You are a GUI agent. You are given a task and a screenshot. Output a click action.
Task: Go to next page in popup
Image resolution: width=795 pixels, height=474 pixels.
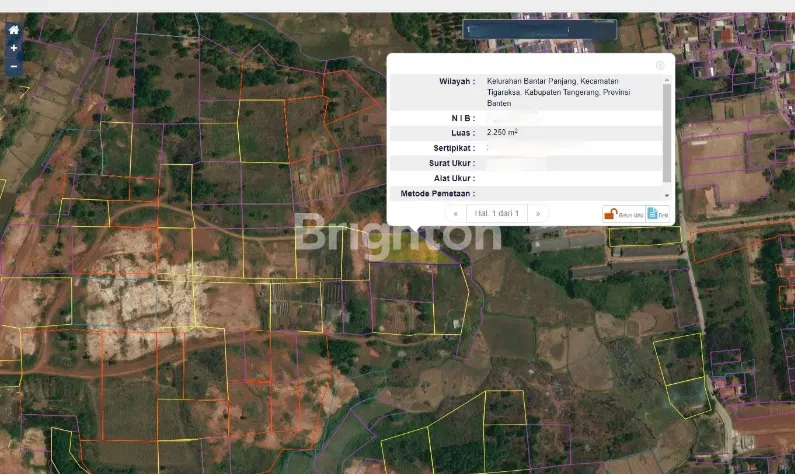click(x=538, y=213)
